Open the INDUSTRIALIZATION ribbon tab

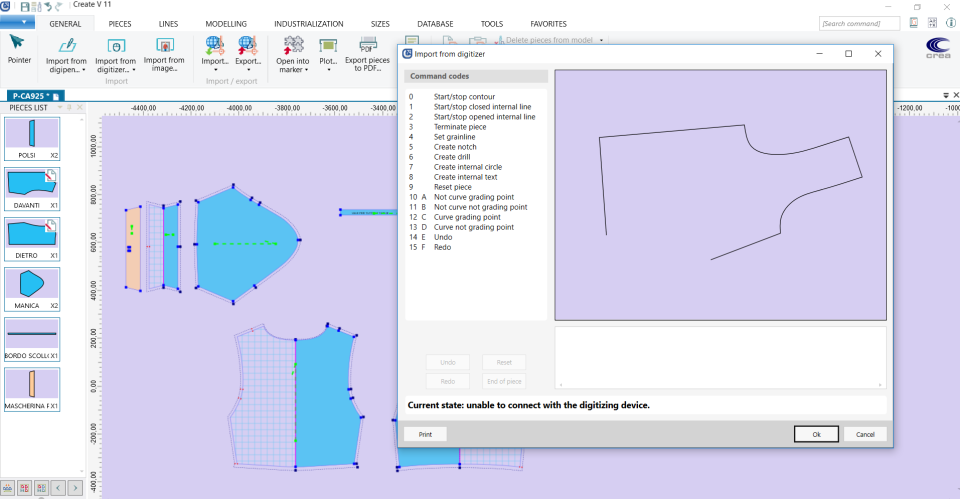[308, 23]
